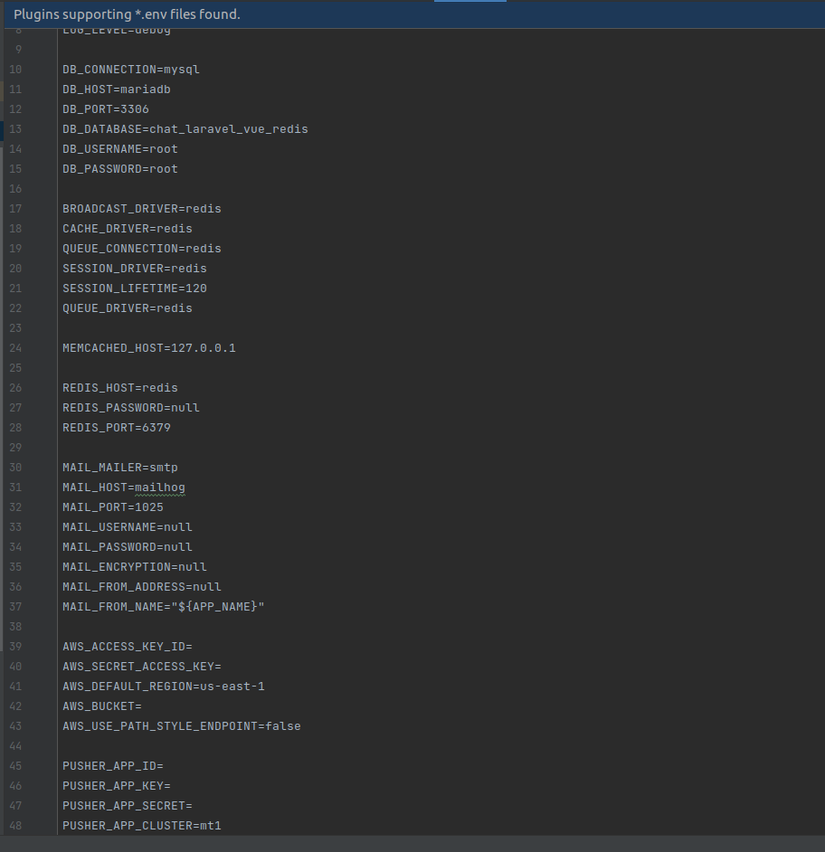825x852 pixels.
Task: Click the SESSION_LIFETIME value 120
Action: click(196, 288)
